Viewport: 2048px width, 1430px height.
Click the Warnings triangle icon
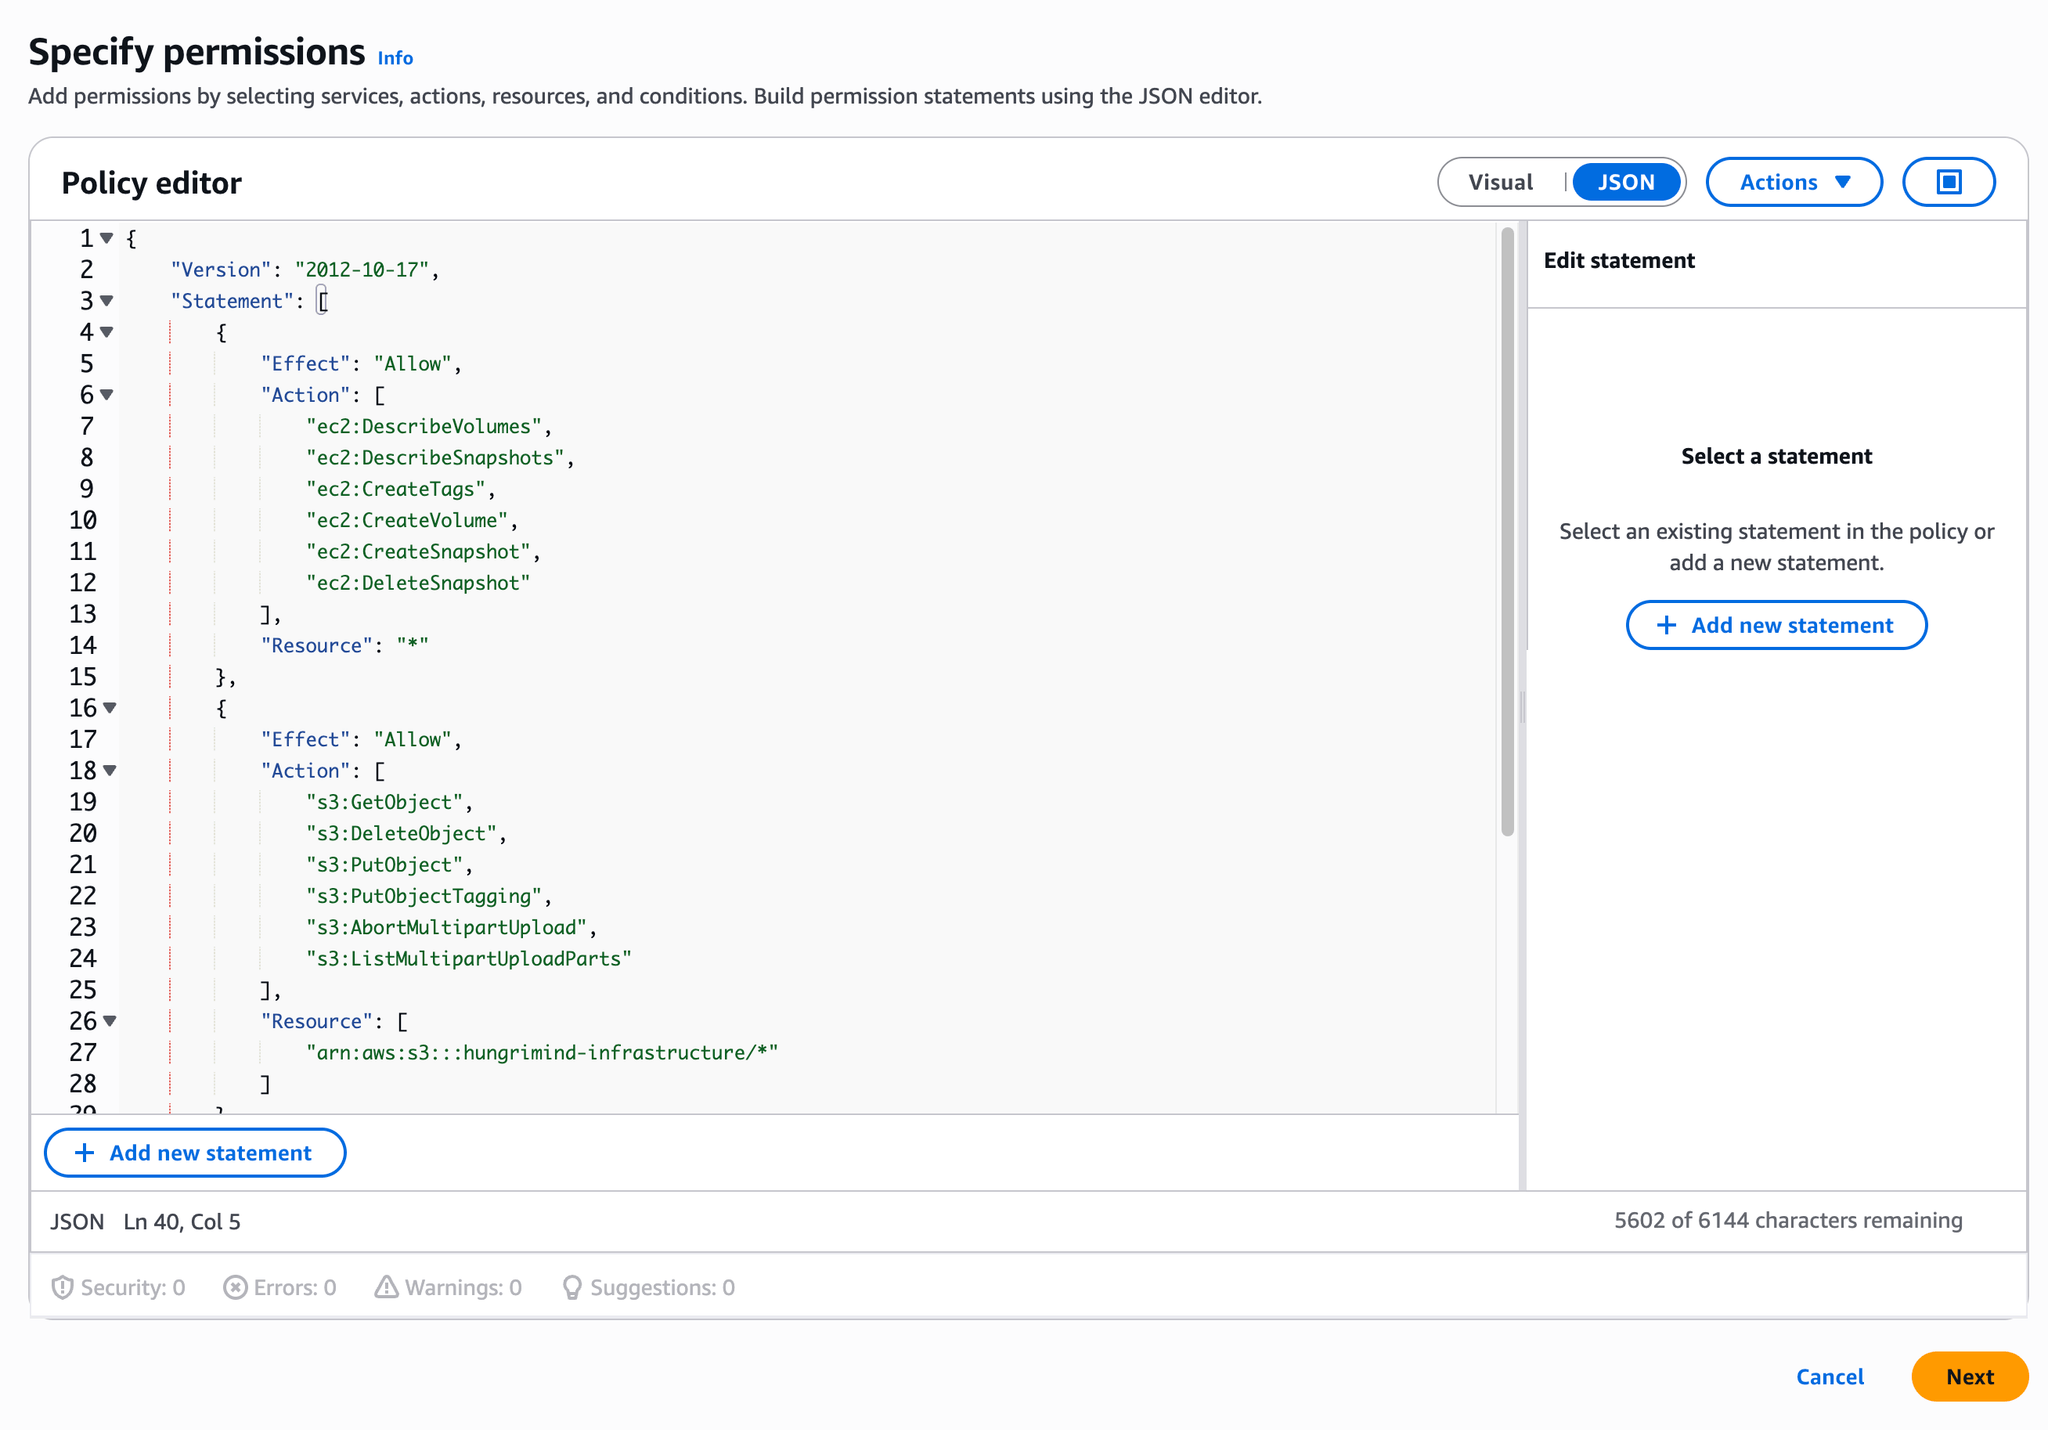(x=385, y=1287)
